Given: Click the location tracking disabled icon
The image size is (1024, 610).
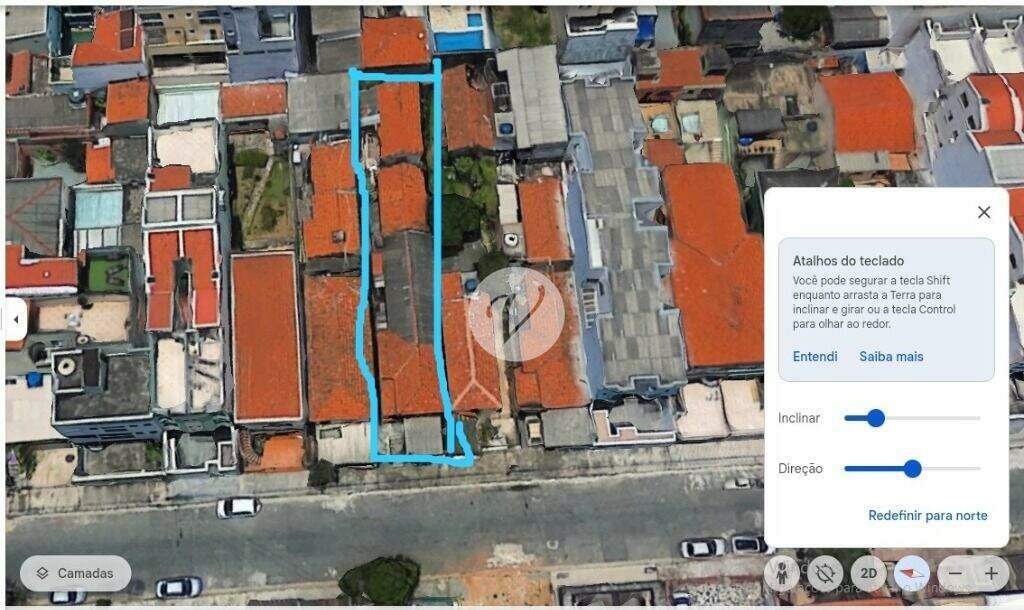Looking at the screenshot, I should coord(825,573).
